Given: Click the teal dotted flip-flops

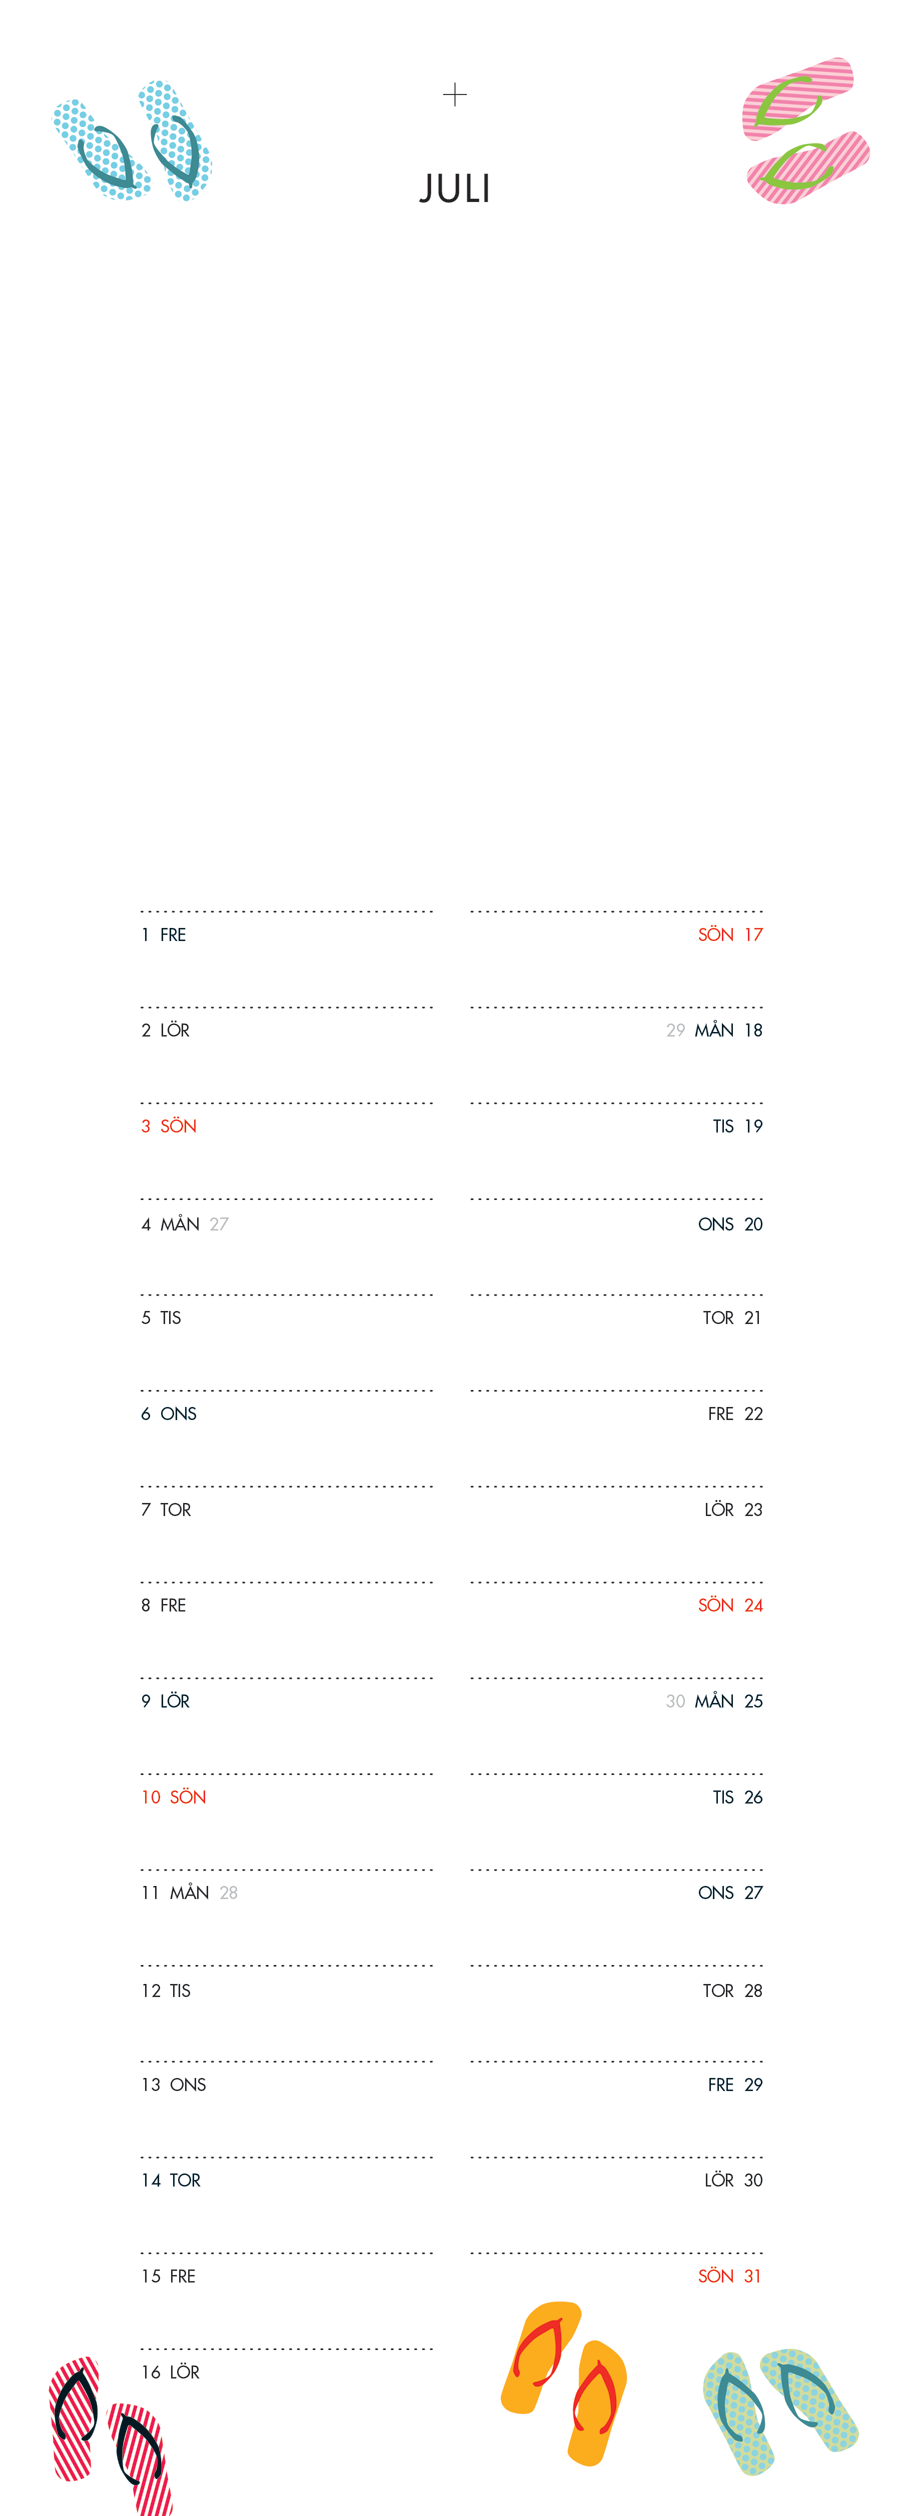Looking at the screenshot, I should [780, 2408].
